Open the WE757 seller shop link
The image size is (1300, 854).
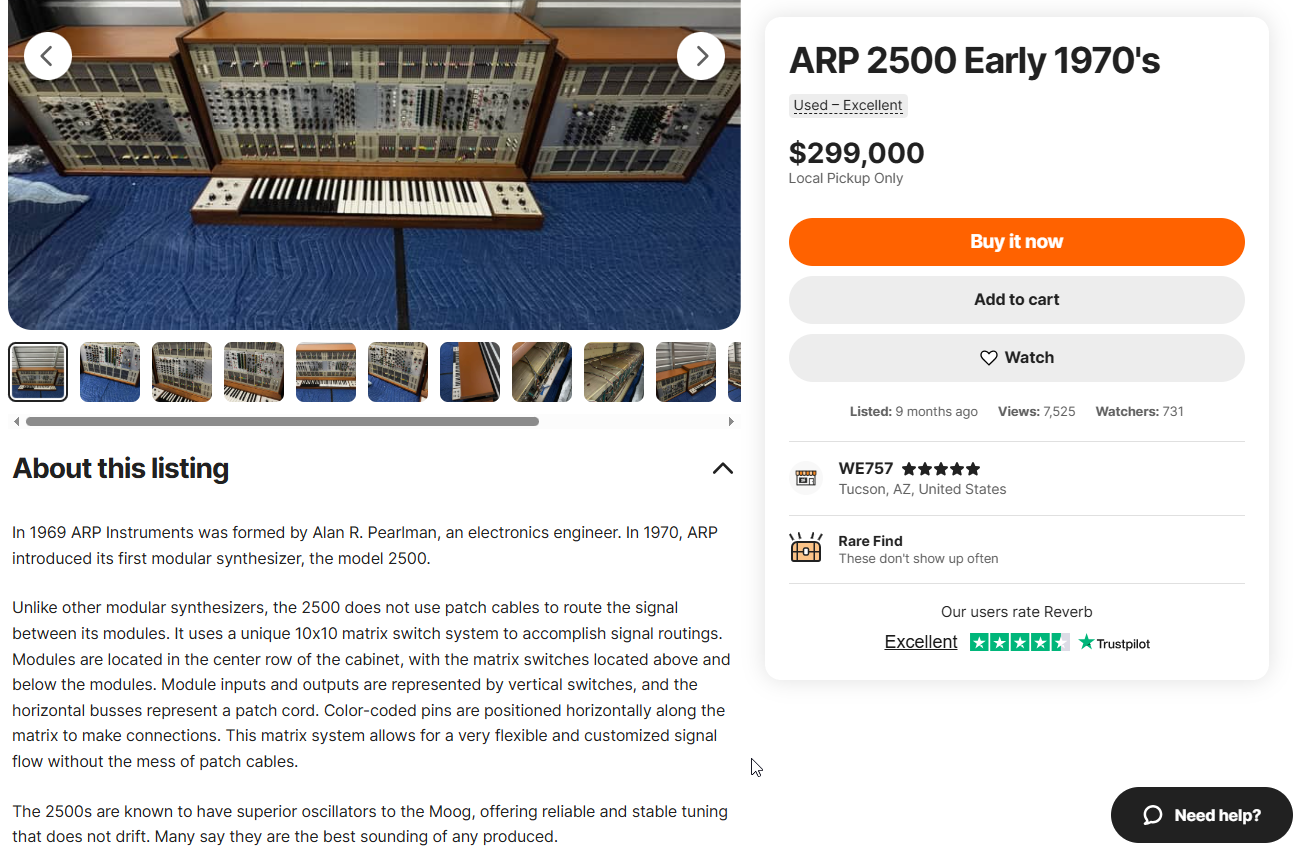(865, 469)
